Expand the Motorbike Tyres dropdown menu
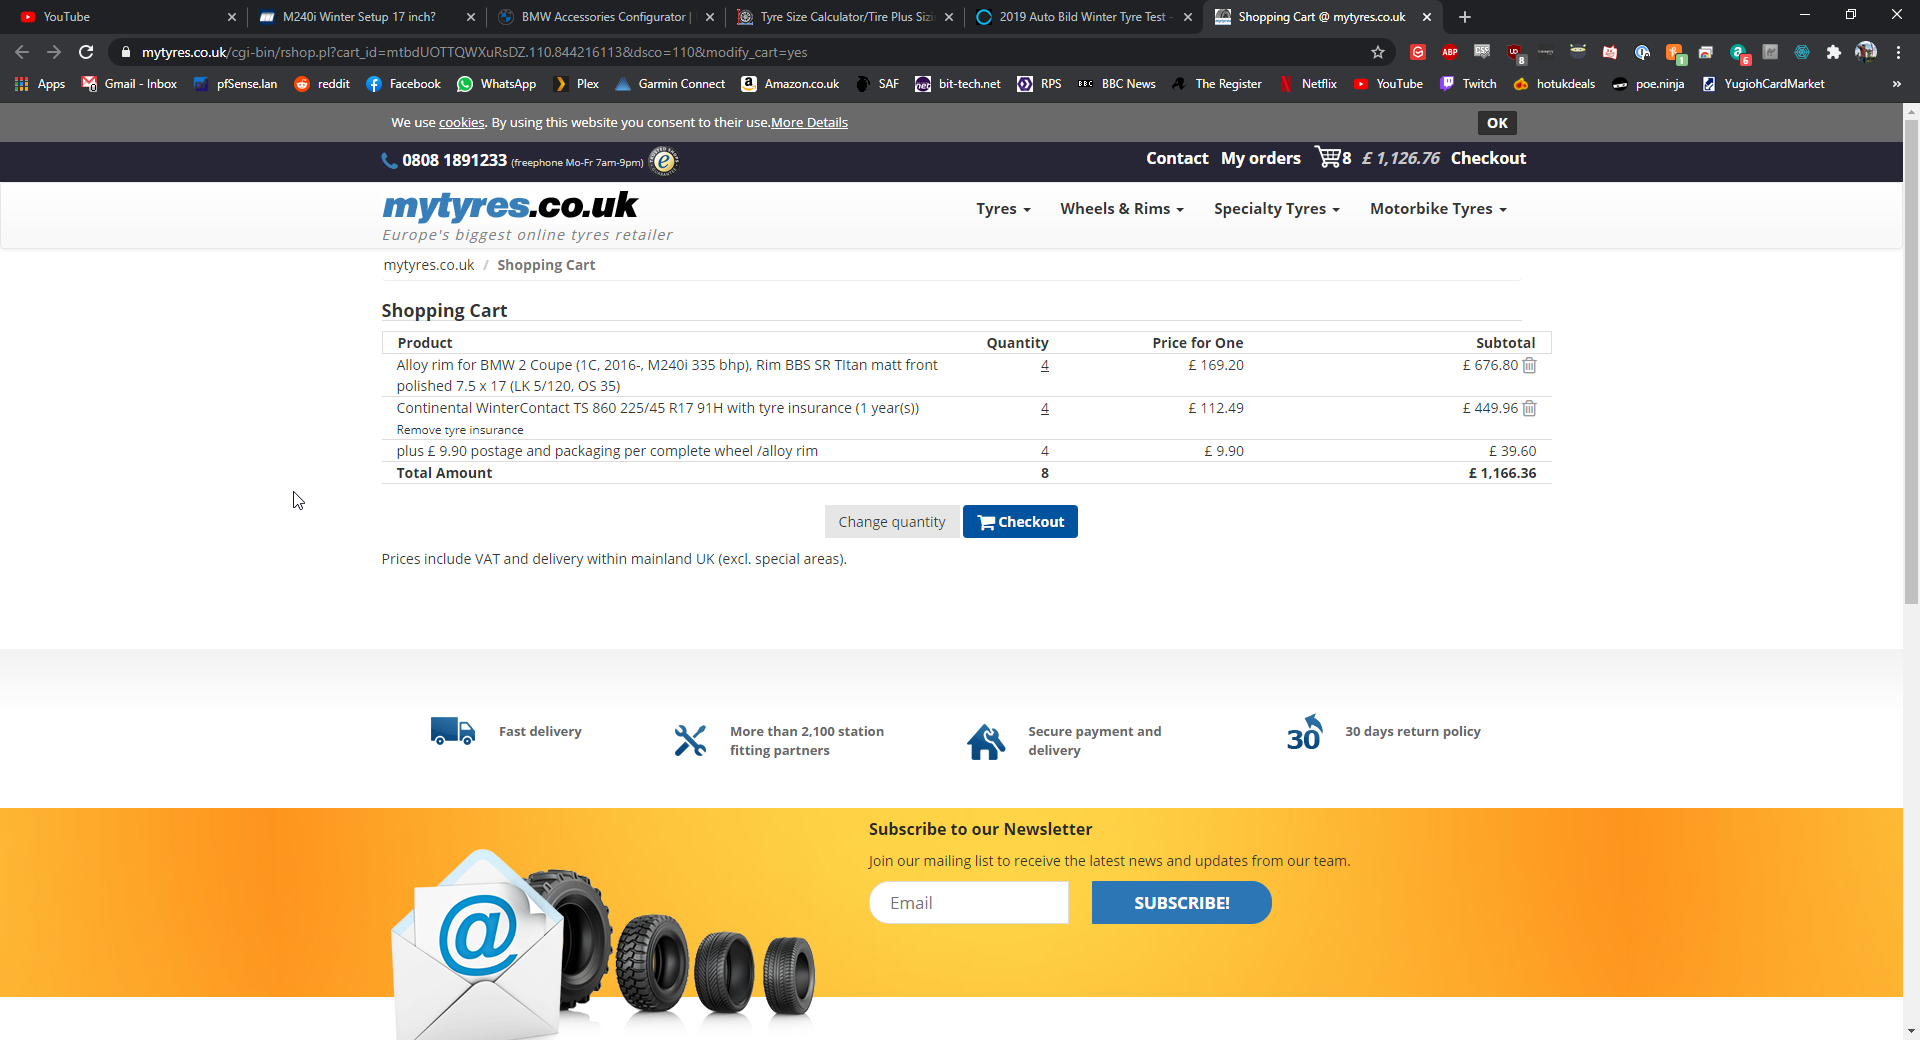Viewport: 1920px width, 1040px height. 1438,209
